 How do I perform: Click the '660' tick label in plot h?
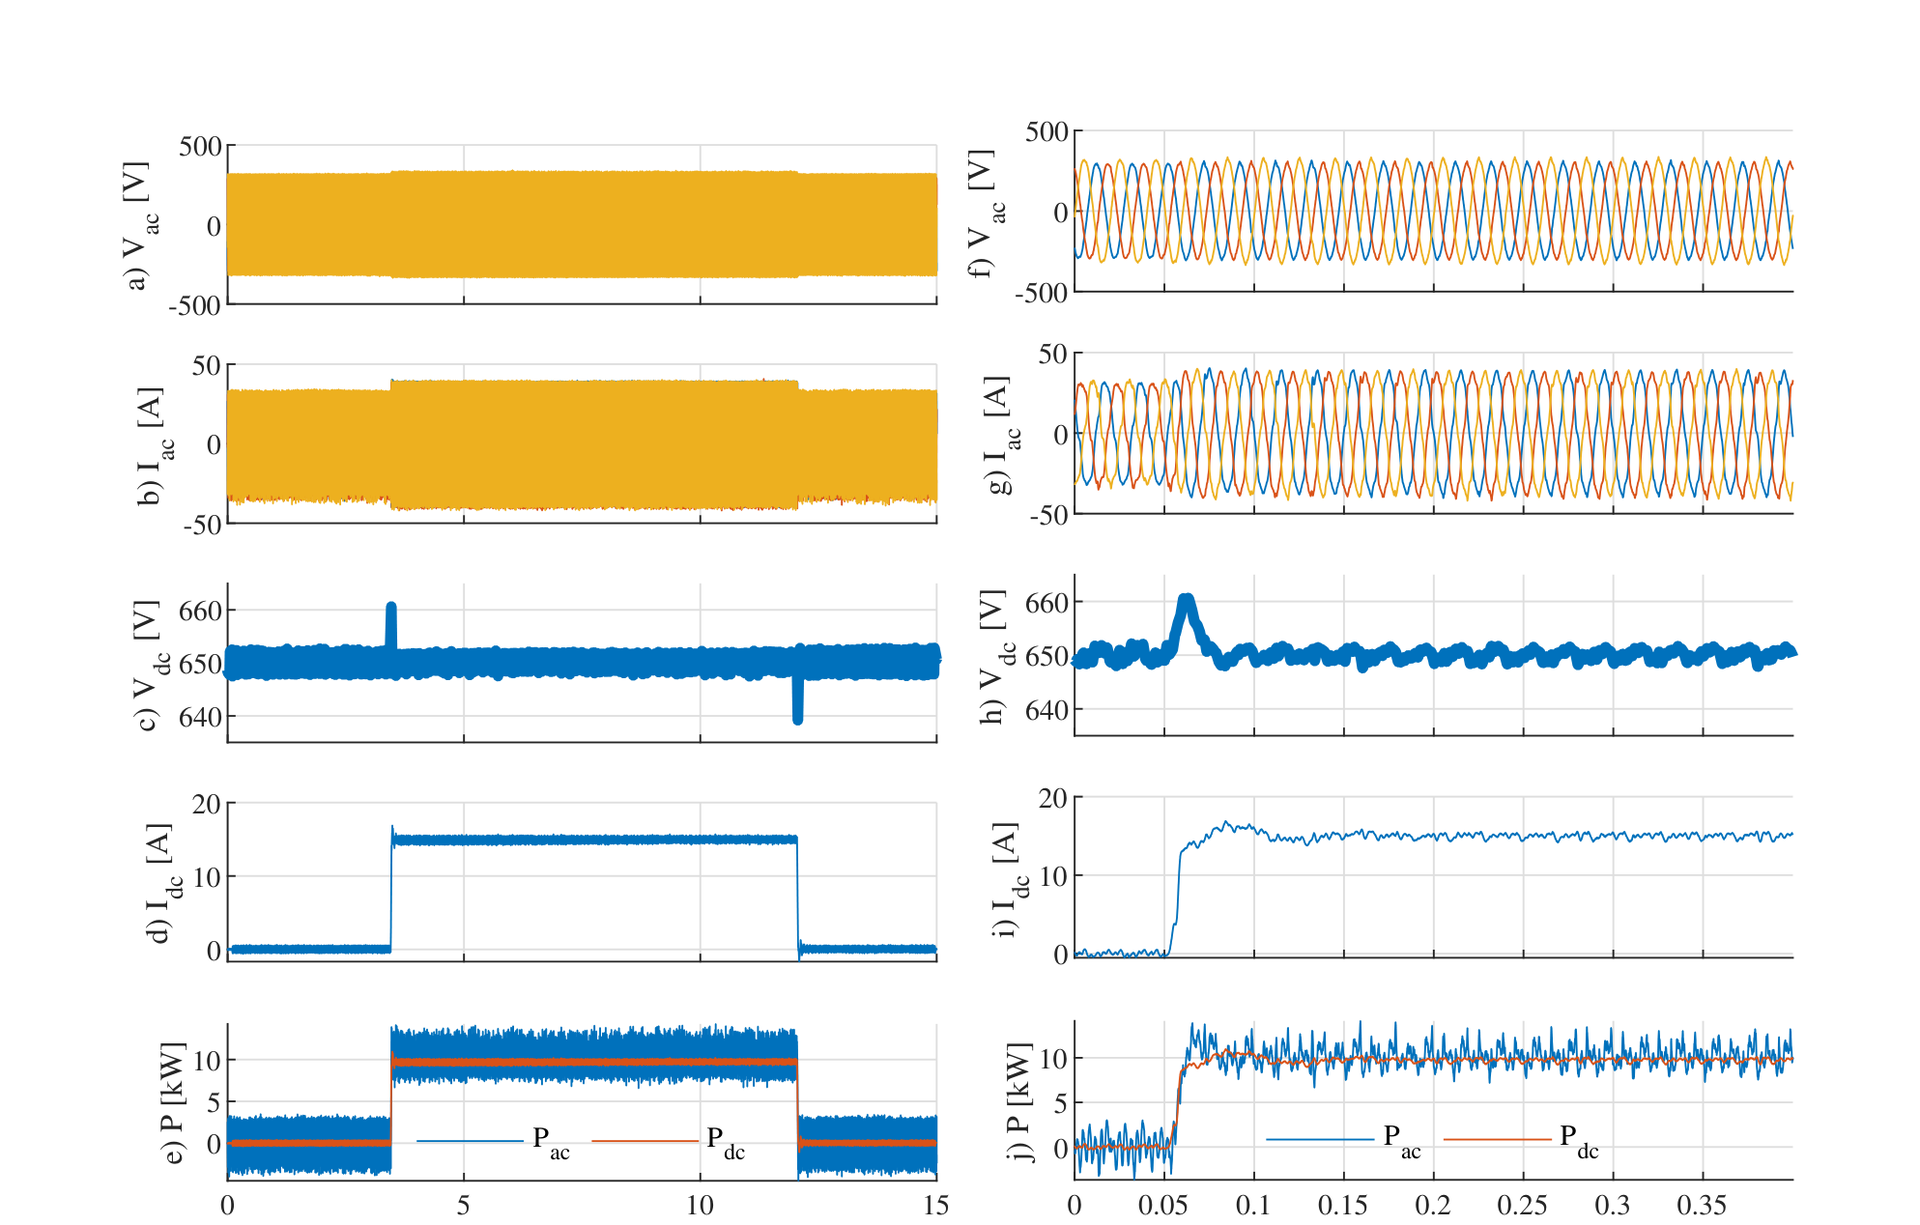click(x=1047, y=603)
